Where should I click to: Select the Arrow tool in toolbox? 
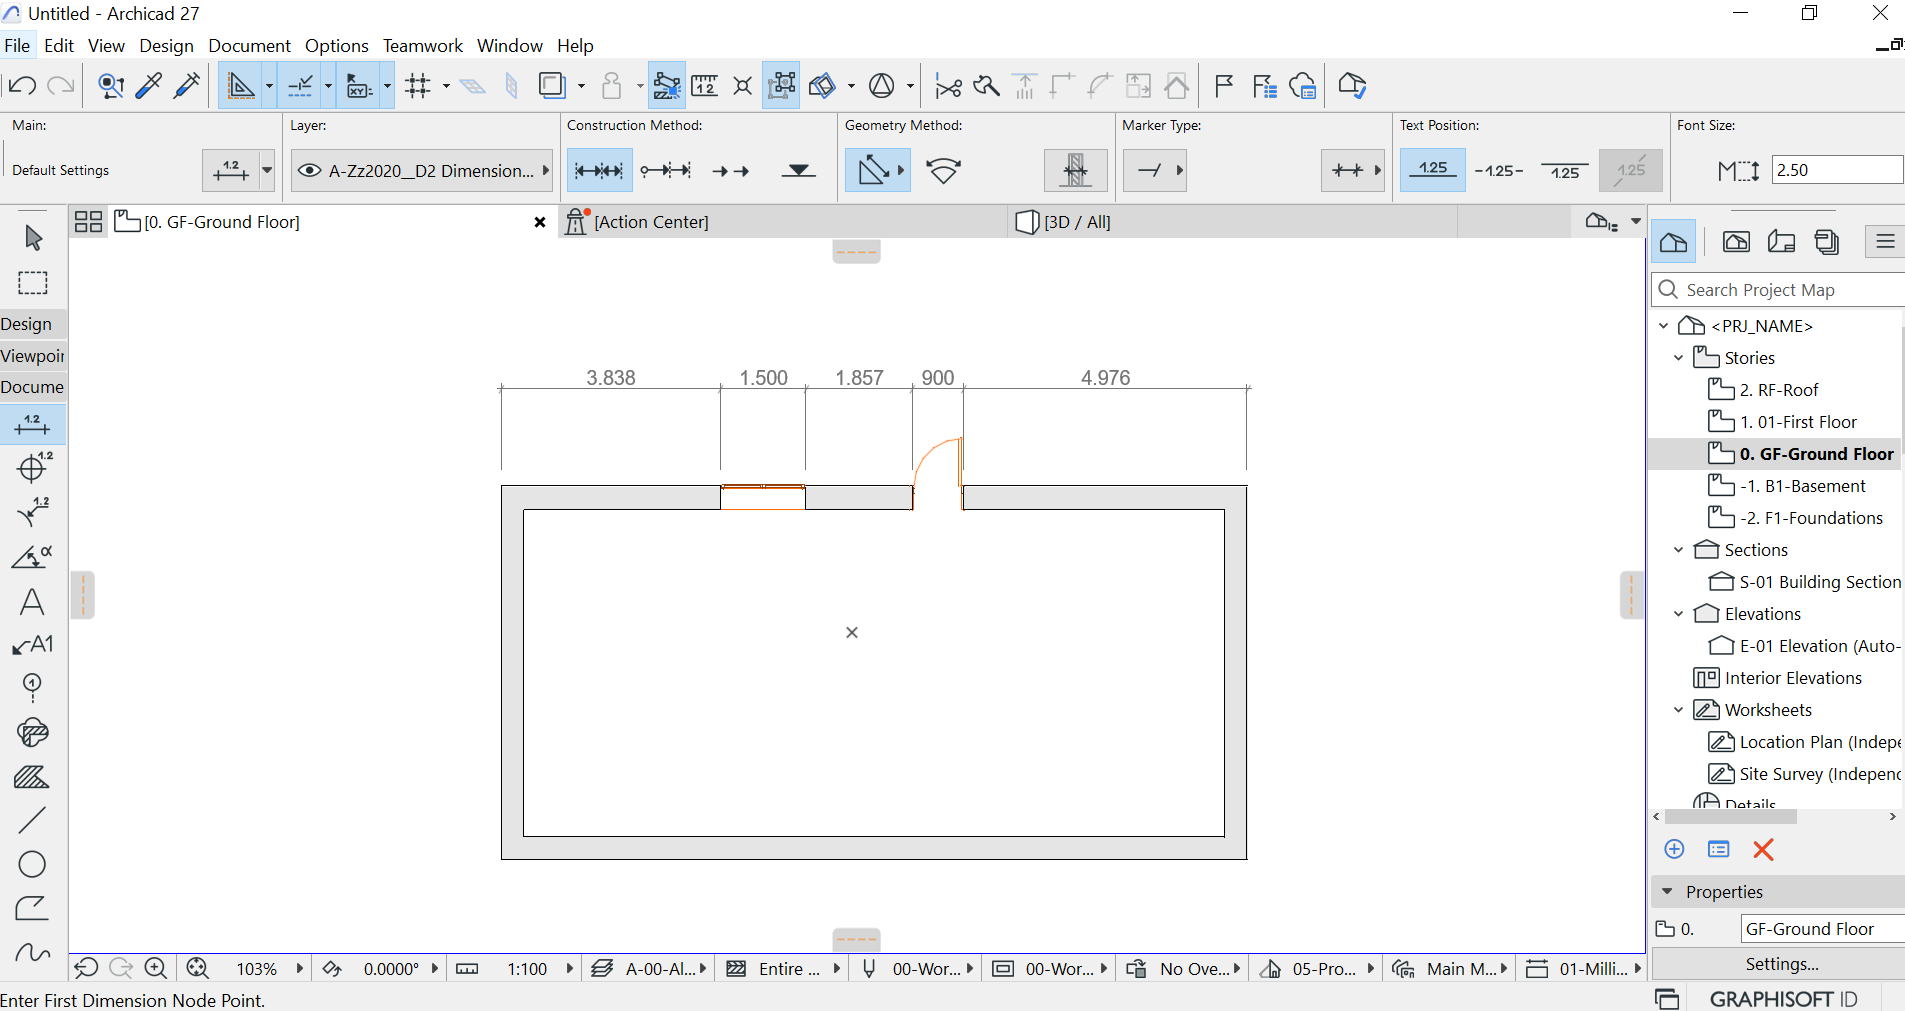(33, 238)
